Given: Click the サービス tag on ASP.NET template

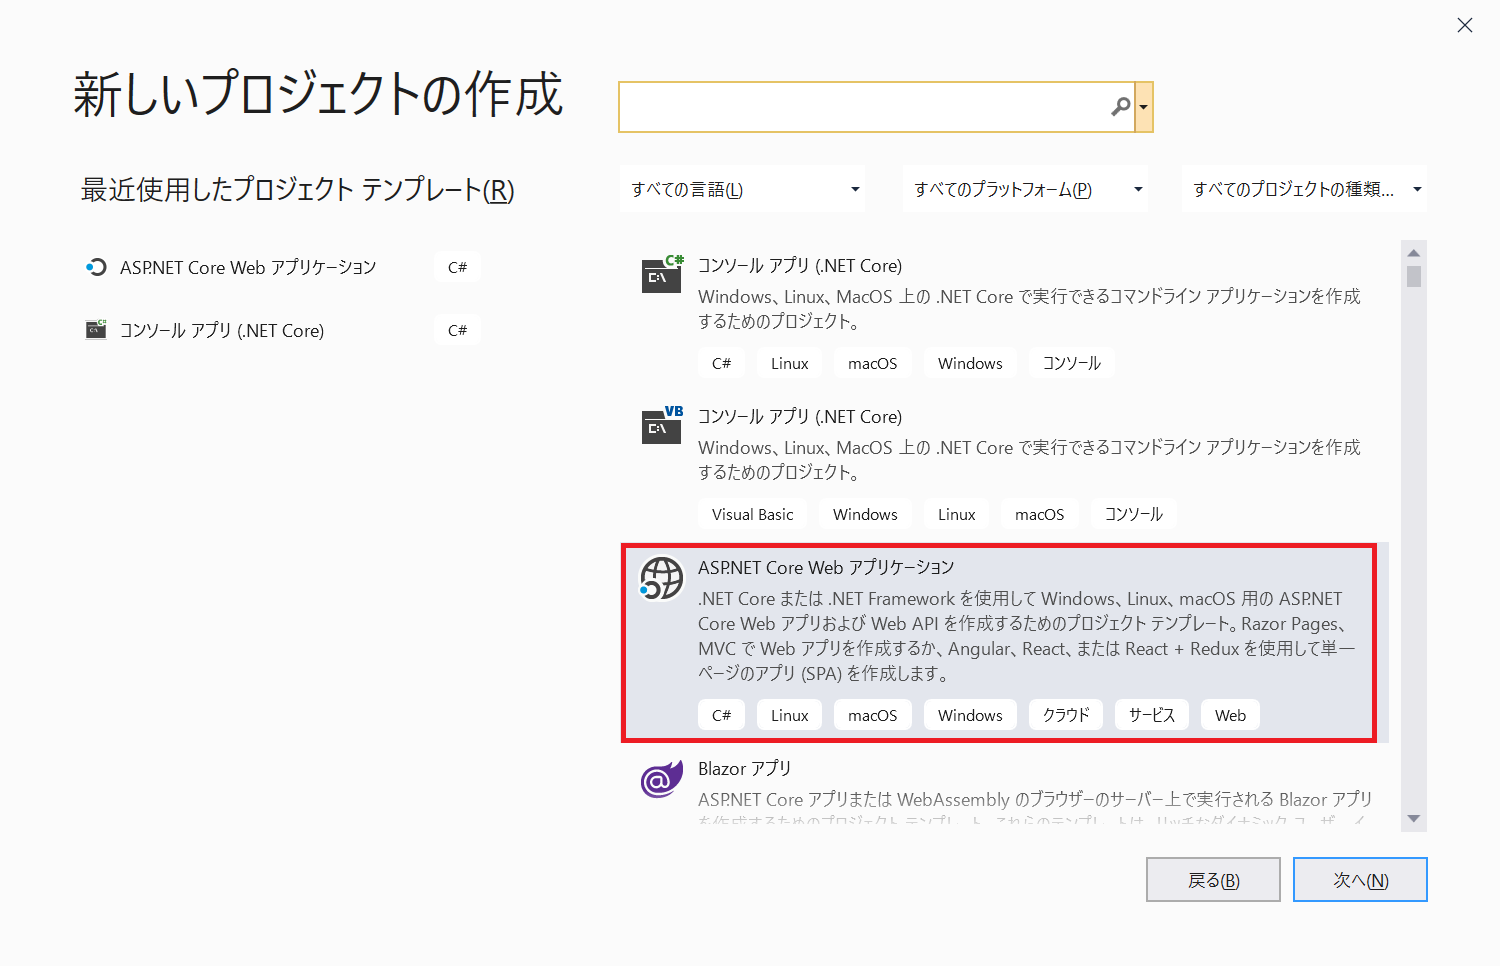Looking at the screenshot, I should [x=1152, y=715].
